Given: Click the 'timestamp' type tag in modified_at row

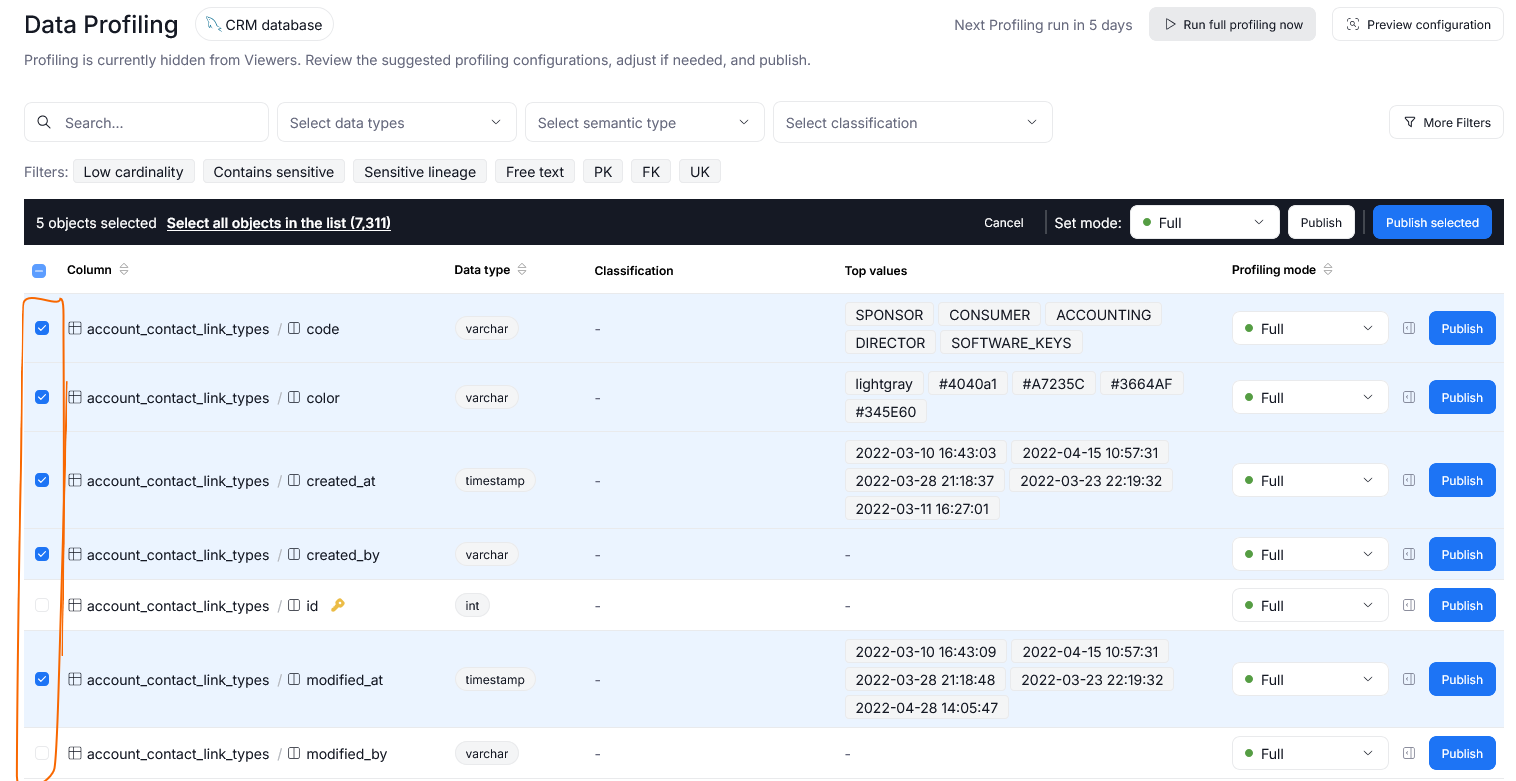Looking at the screenshot, I should (x=495, y=679).
